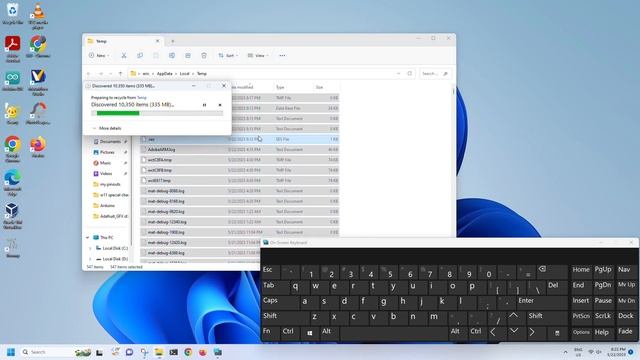Image resolution: width=640 pixels, height=360 pixels.
Task: Expand the Local Disk (C:) tree node
Action: coord(90,248)
